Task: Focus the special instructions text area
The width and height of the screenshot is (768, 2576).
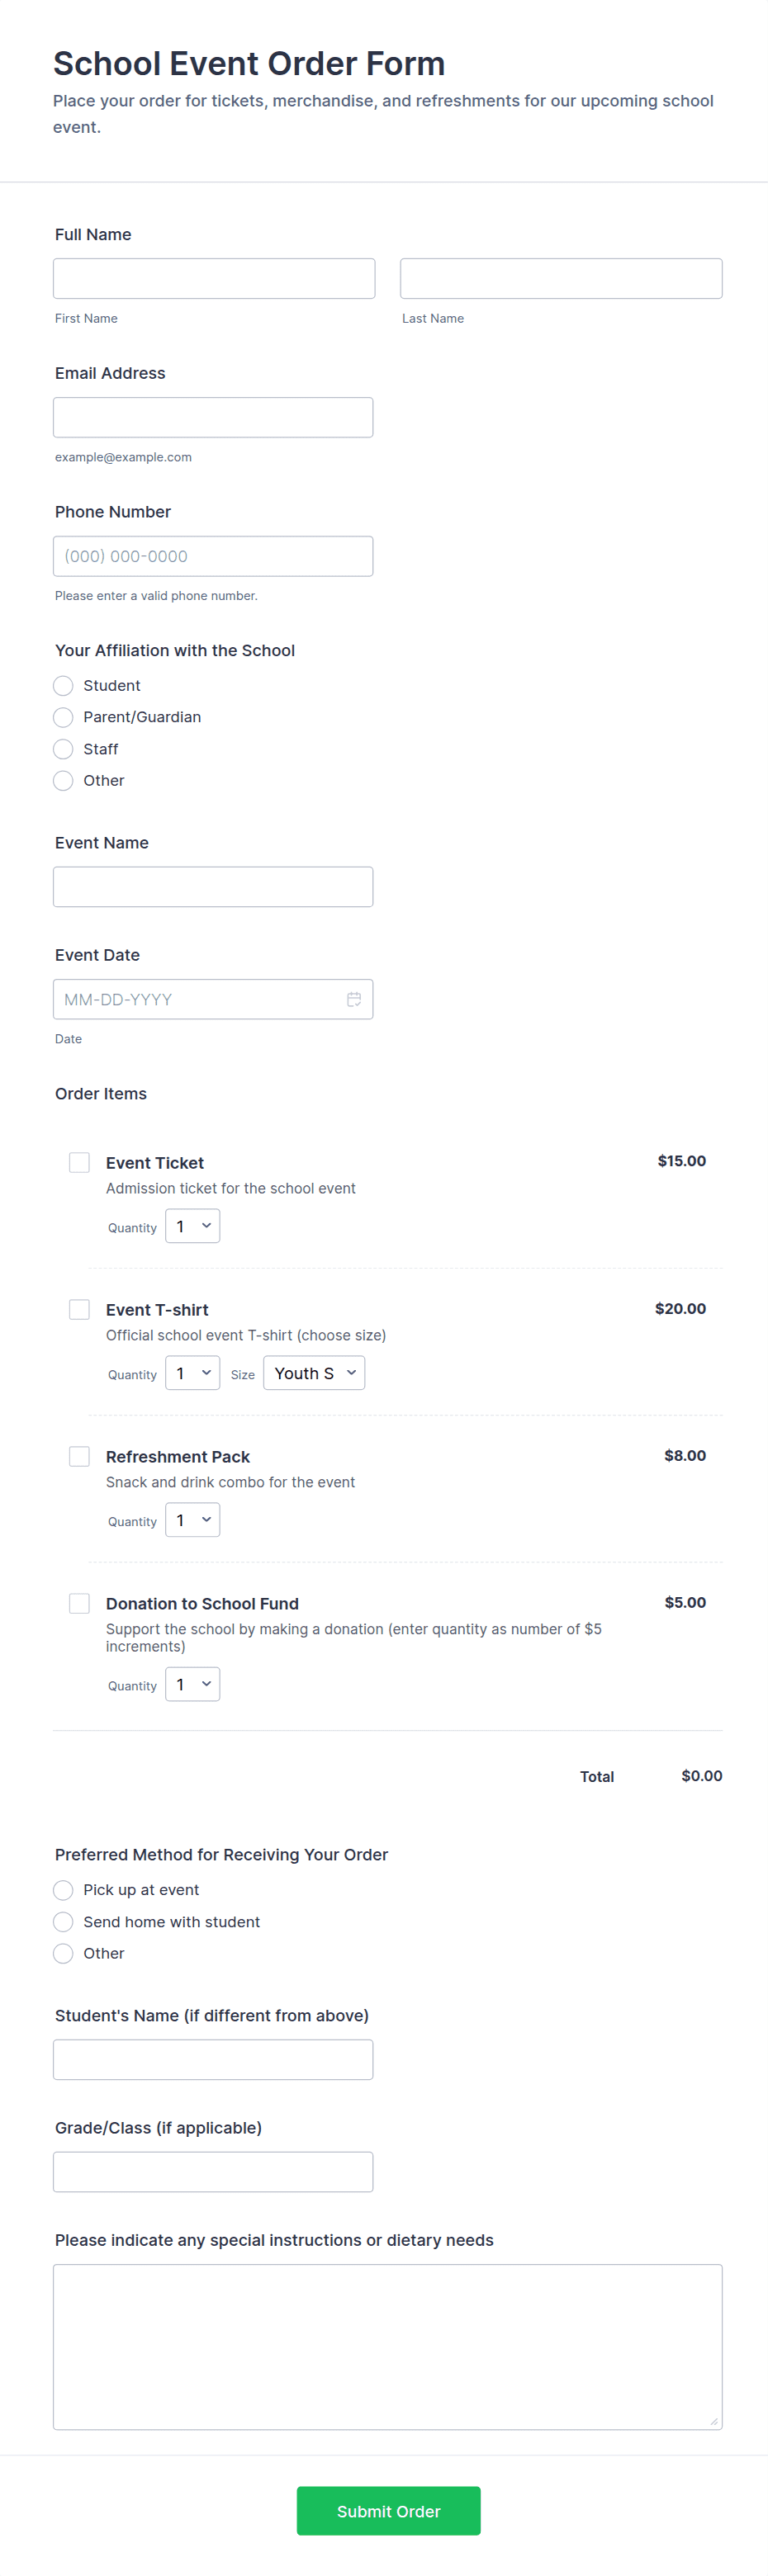Action: pos(387,2346)
